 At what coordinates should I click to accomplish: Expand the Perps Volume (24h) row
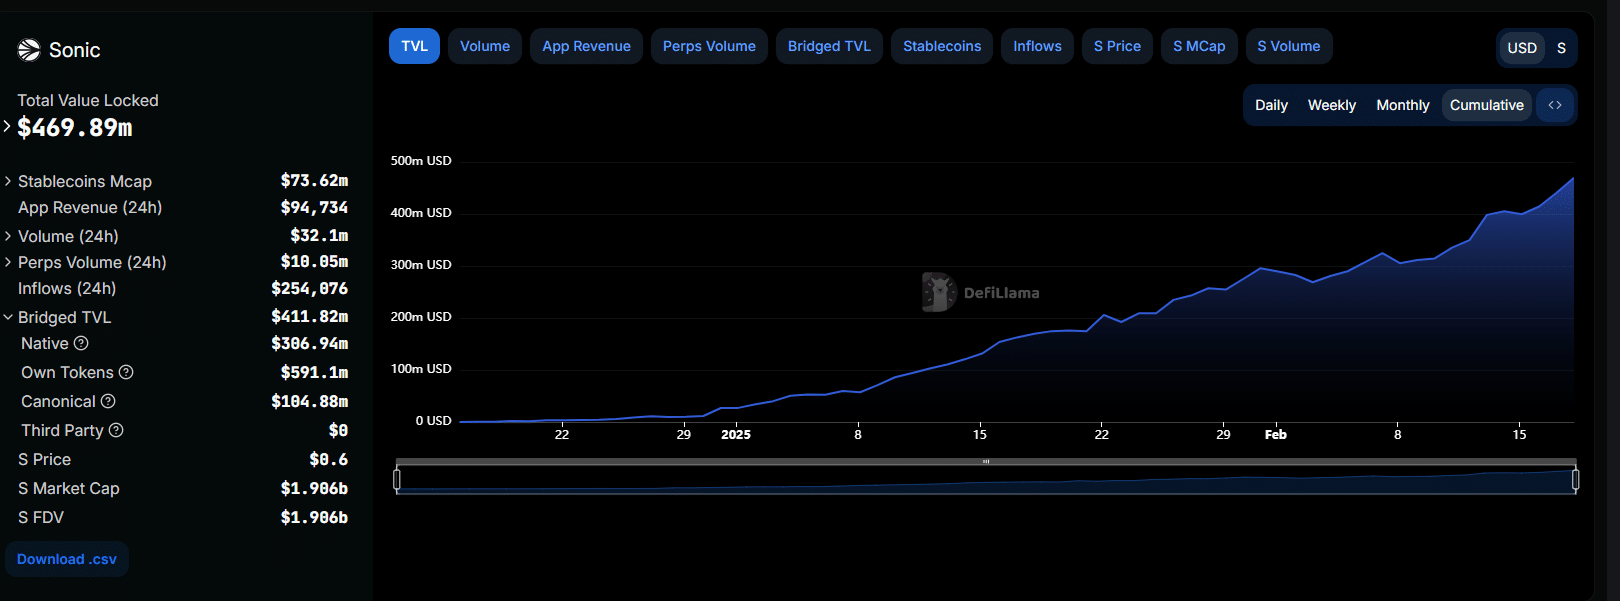[x=8, y=262]
